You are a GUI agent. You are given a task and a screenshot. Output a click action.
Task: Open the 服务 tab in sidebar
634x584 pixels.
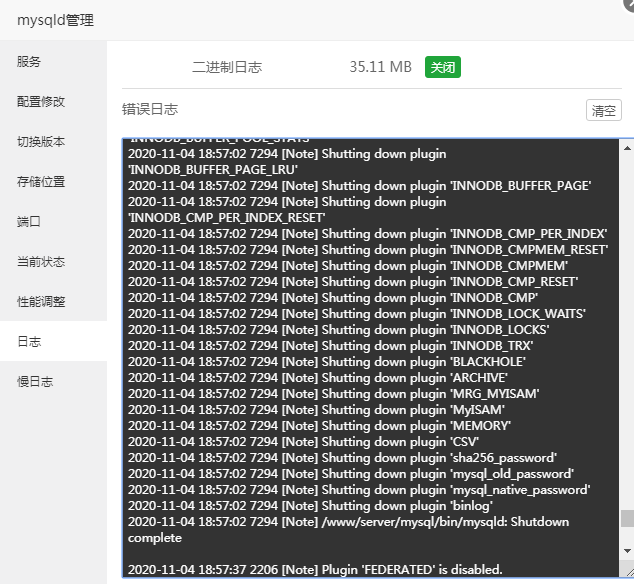point(53,62)
